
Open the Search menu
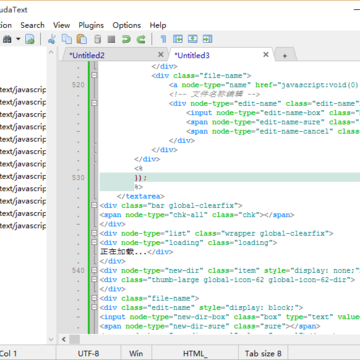pos(32,25)
